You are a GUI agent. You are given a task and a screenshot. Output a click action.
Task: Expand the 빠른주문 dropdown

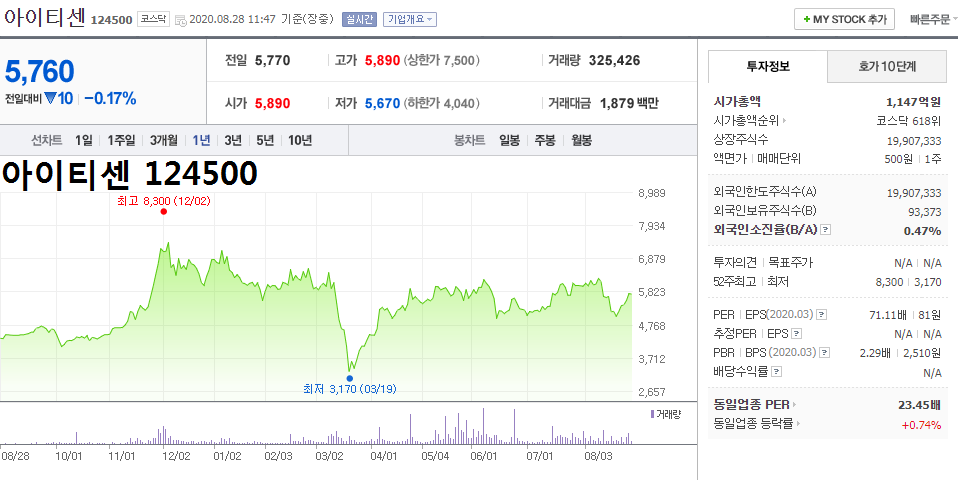[x=933, y=20]
